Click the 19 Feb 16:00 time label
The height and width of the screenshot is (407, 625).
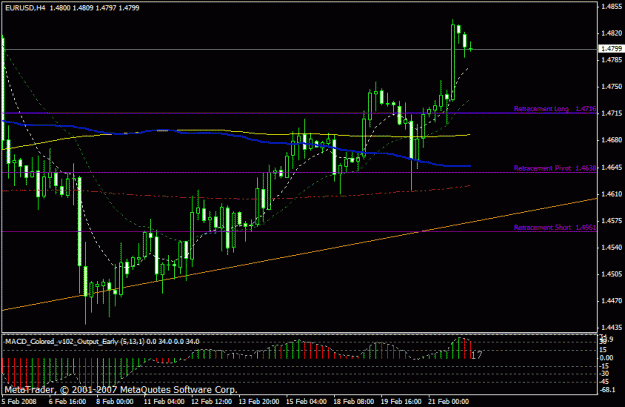point(401,401)
